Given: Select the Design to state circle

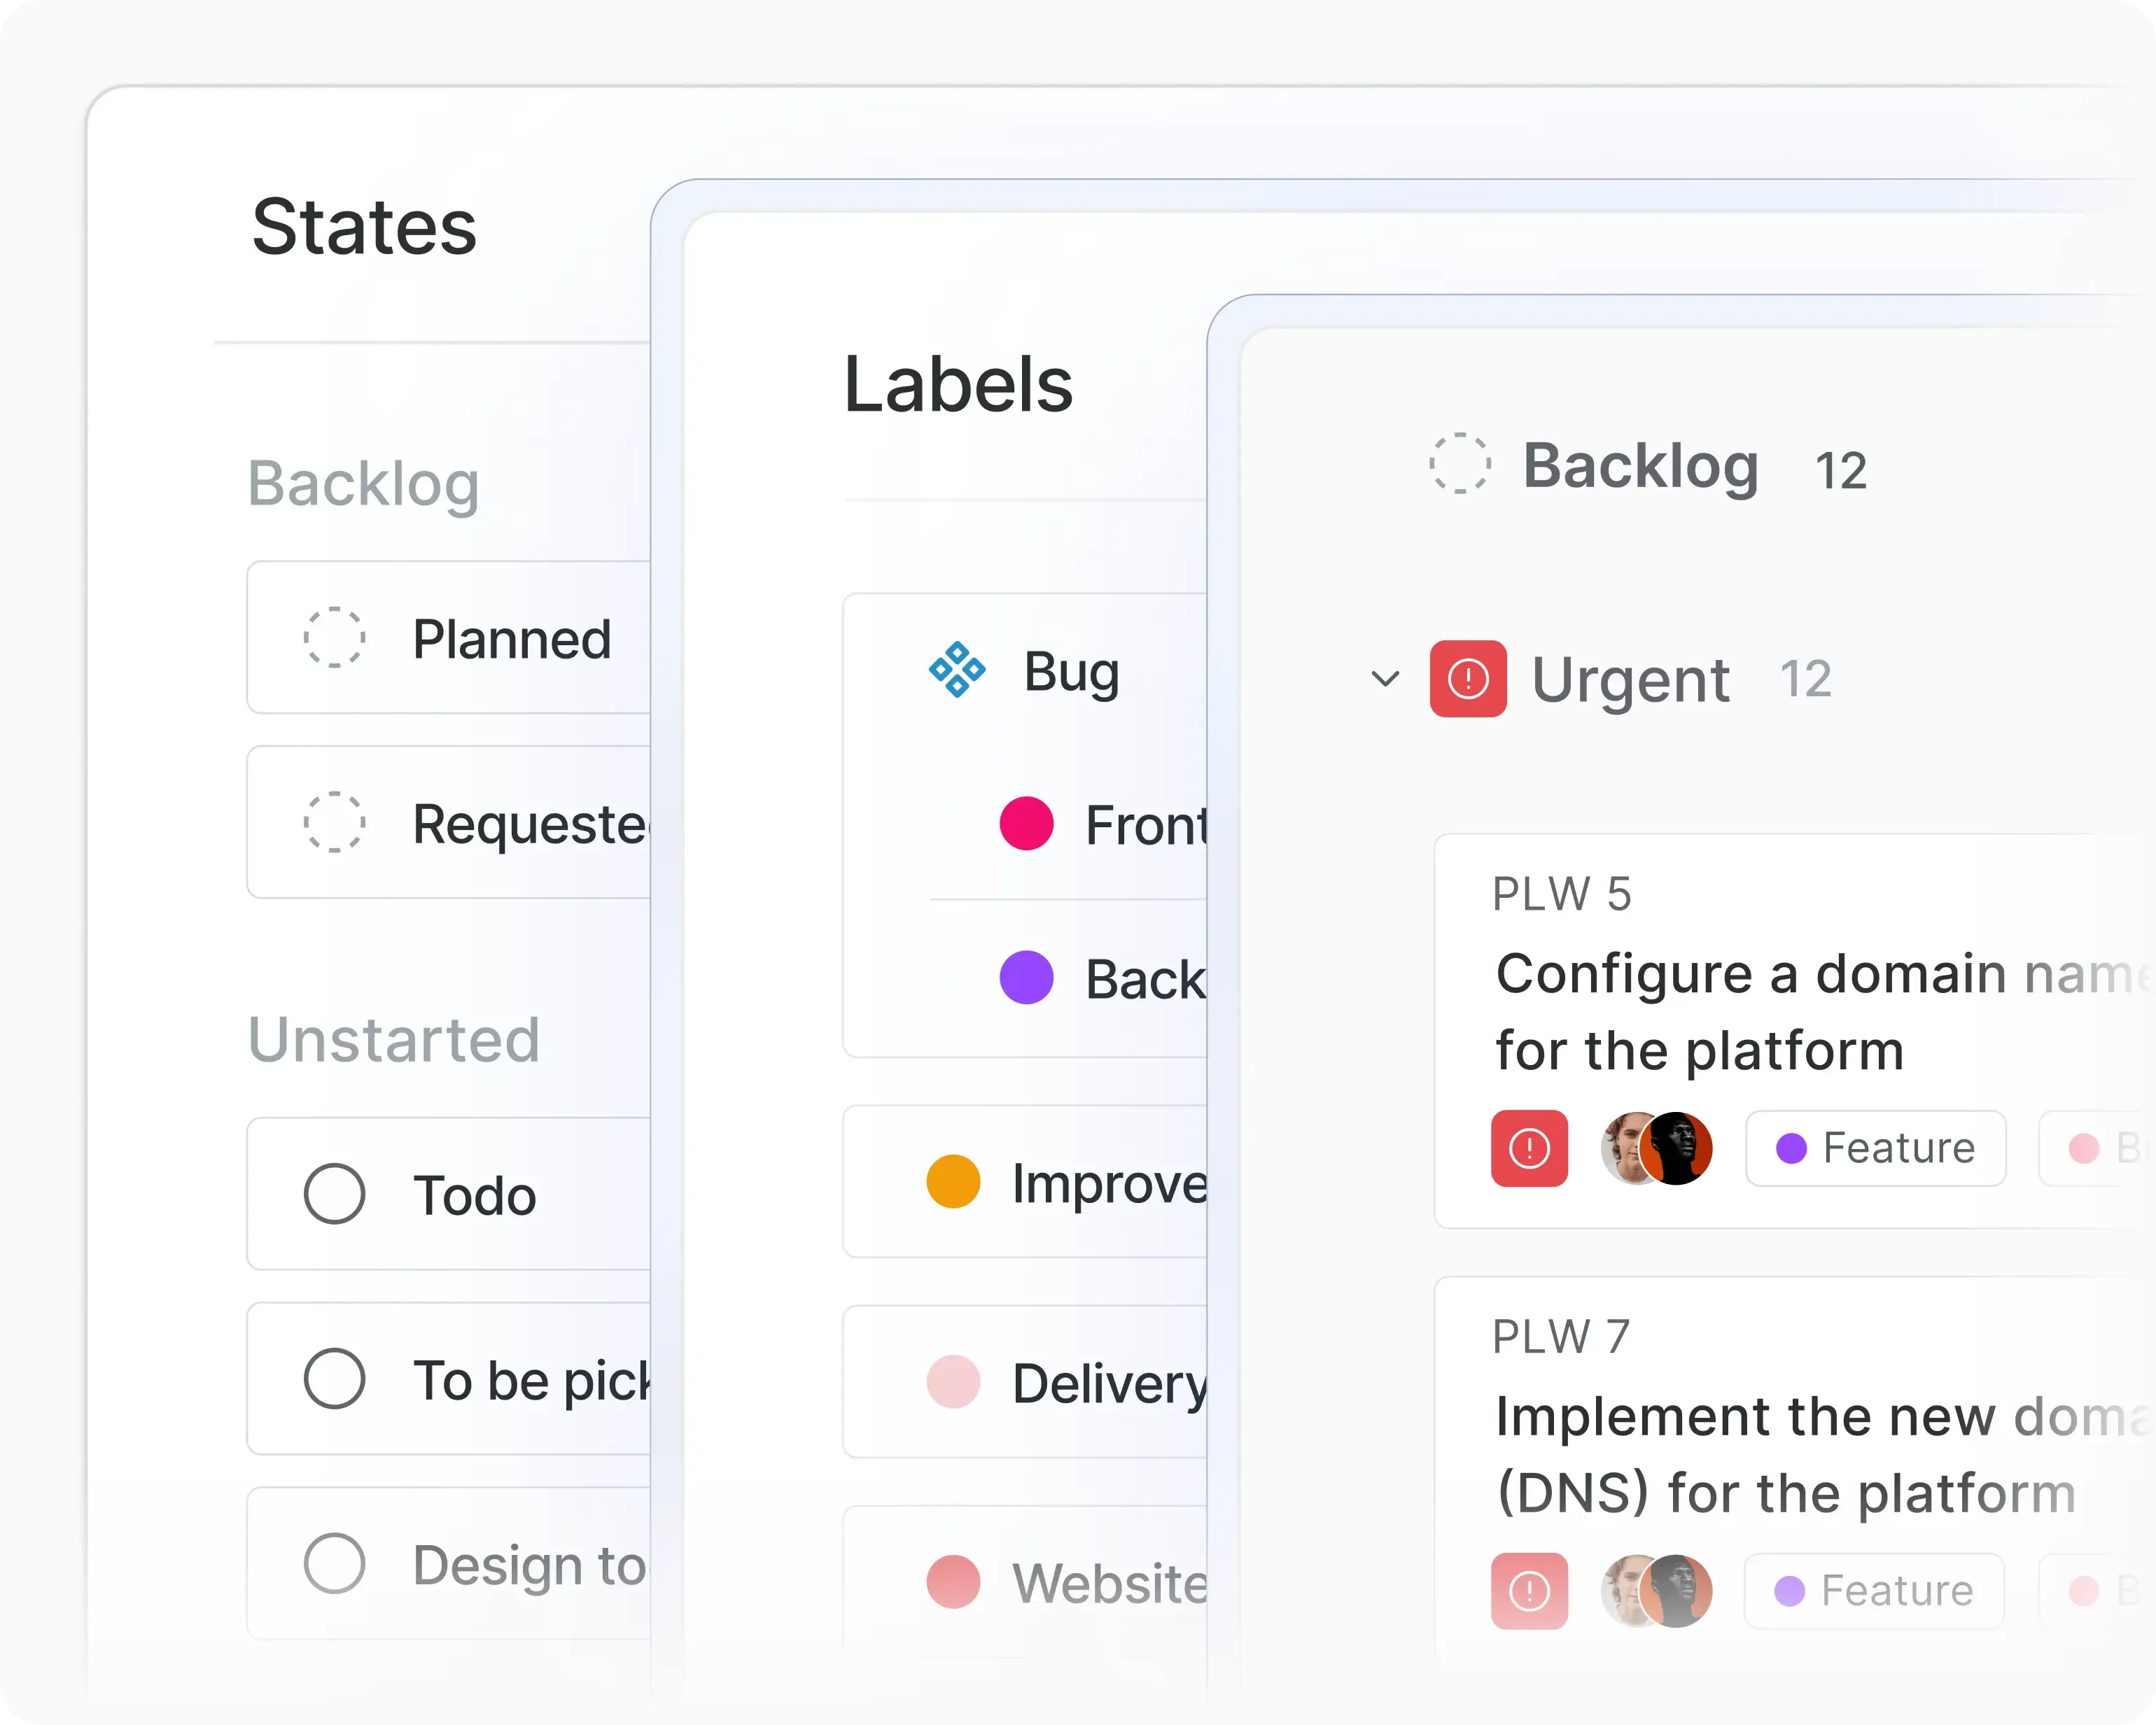Looking at the screenshot, I should (x=336, y=1563).
